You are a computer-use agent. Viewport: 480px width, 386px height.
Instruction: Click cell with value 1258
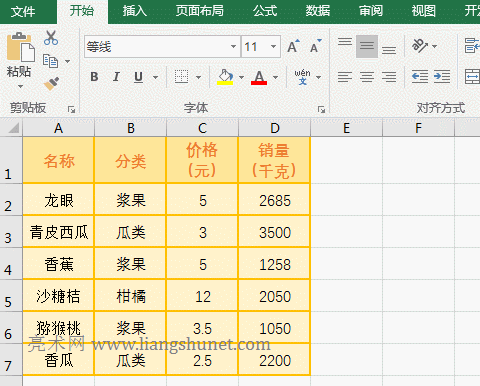275,264
